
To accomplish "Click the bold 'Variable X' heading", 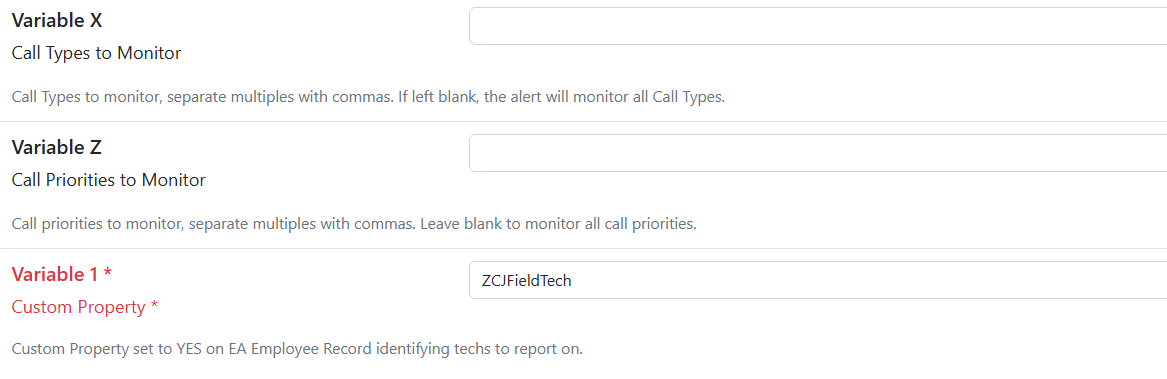I will pos(57,21).
